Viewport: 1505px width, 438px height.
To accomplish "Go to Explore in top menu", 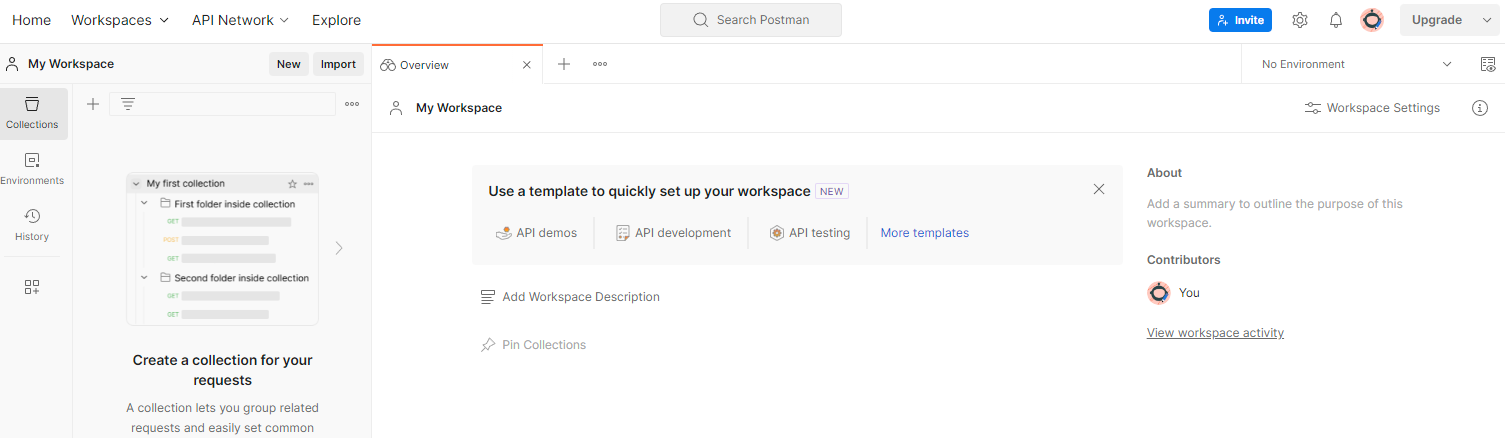I will 336,20.
